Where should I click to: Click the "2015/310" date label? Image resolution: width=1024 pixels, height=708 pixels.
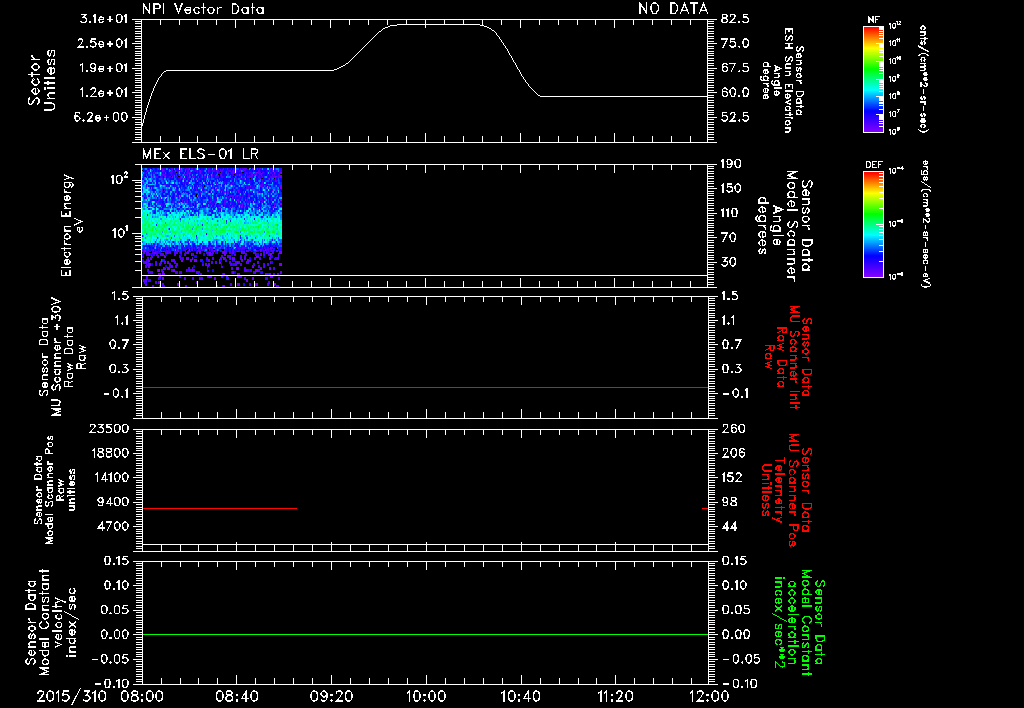(x=71, y=696)
